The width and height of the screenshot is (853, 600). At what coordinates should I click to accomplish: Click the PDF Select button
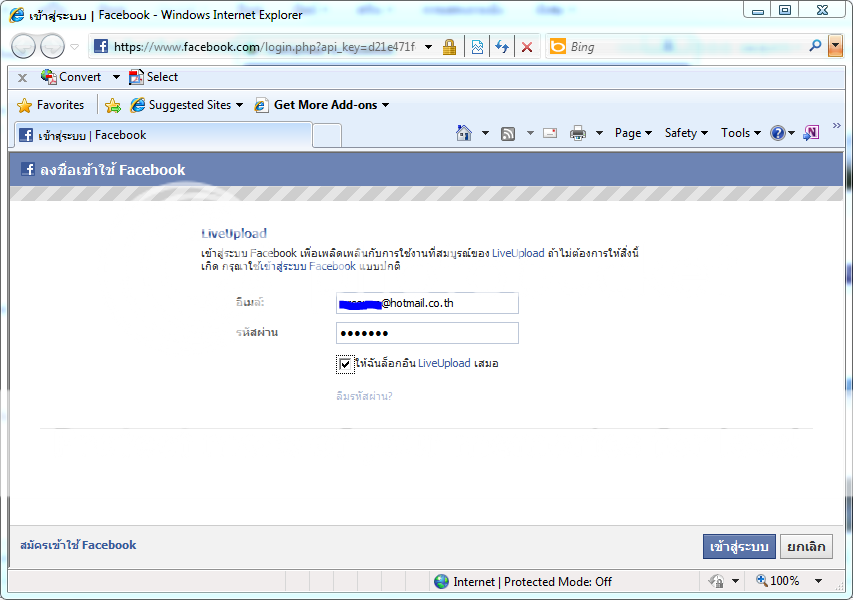click(x=153, y=77)
